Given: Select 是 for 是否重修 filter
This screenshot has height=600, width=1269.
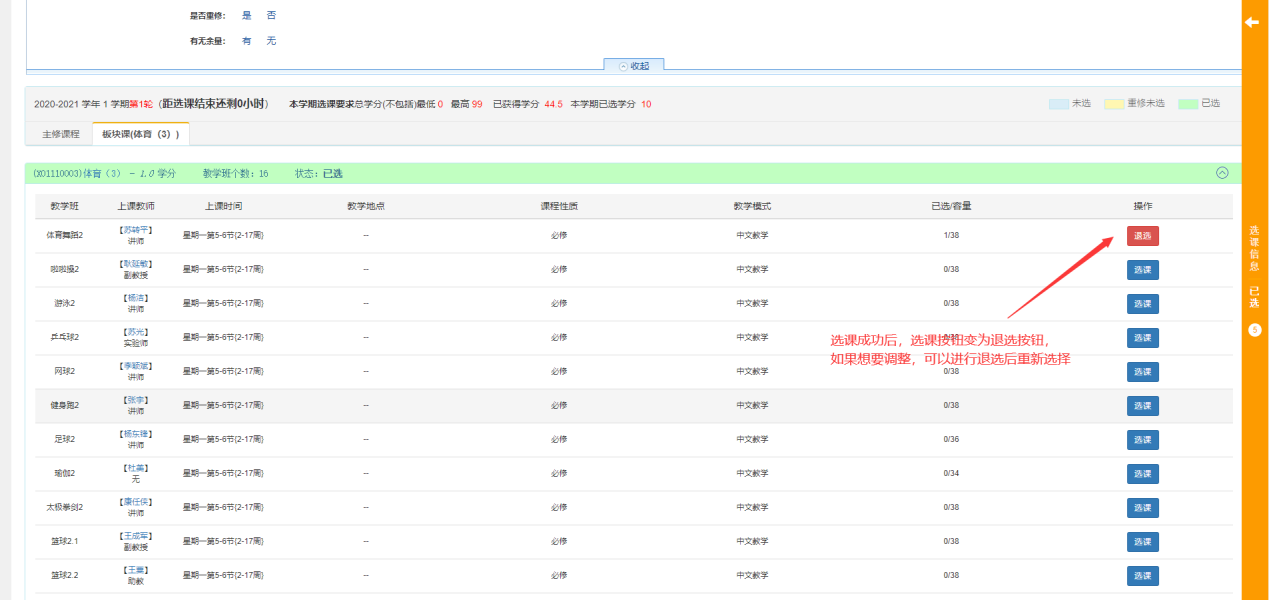Looking at the screenshot, I should (247, 16).
